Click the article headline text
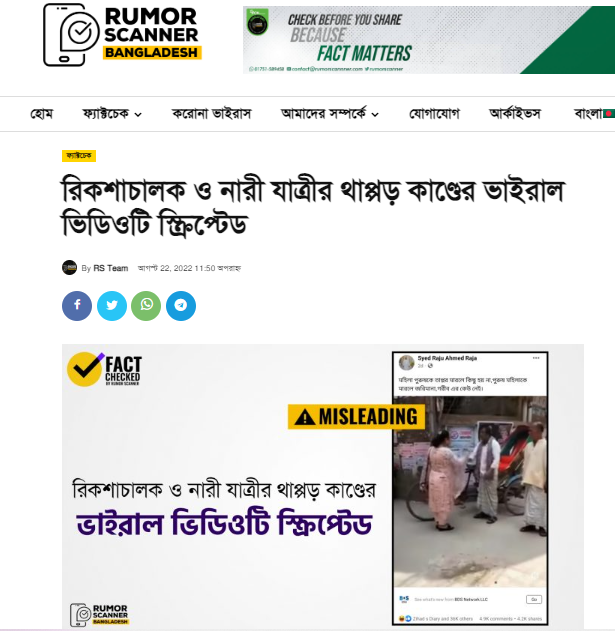 click(313, 206)
